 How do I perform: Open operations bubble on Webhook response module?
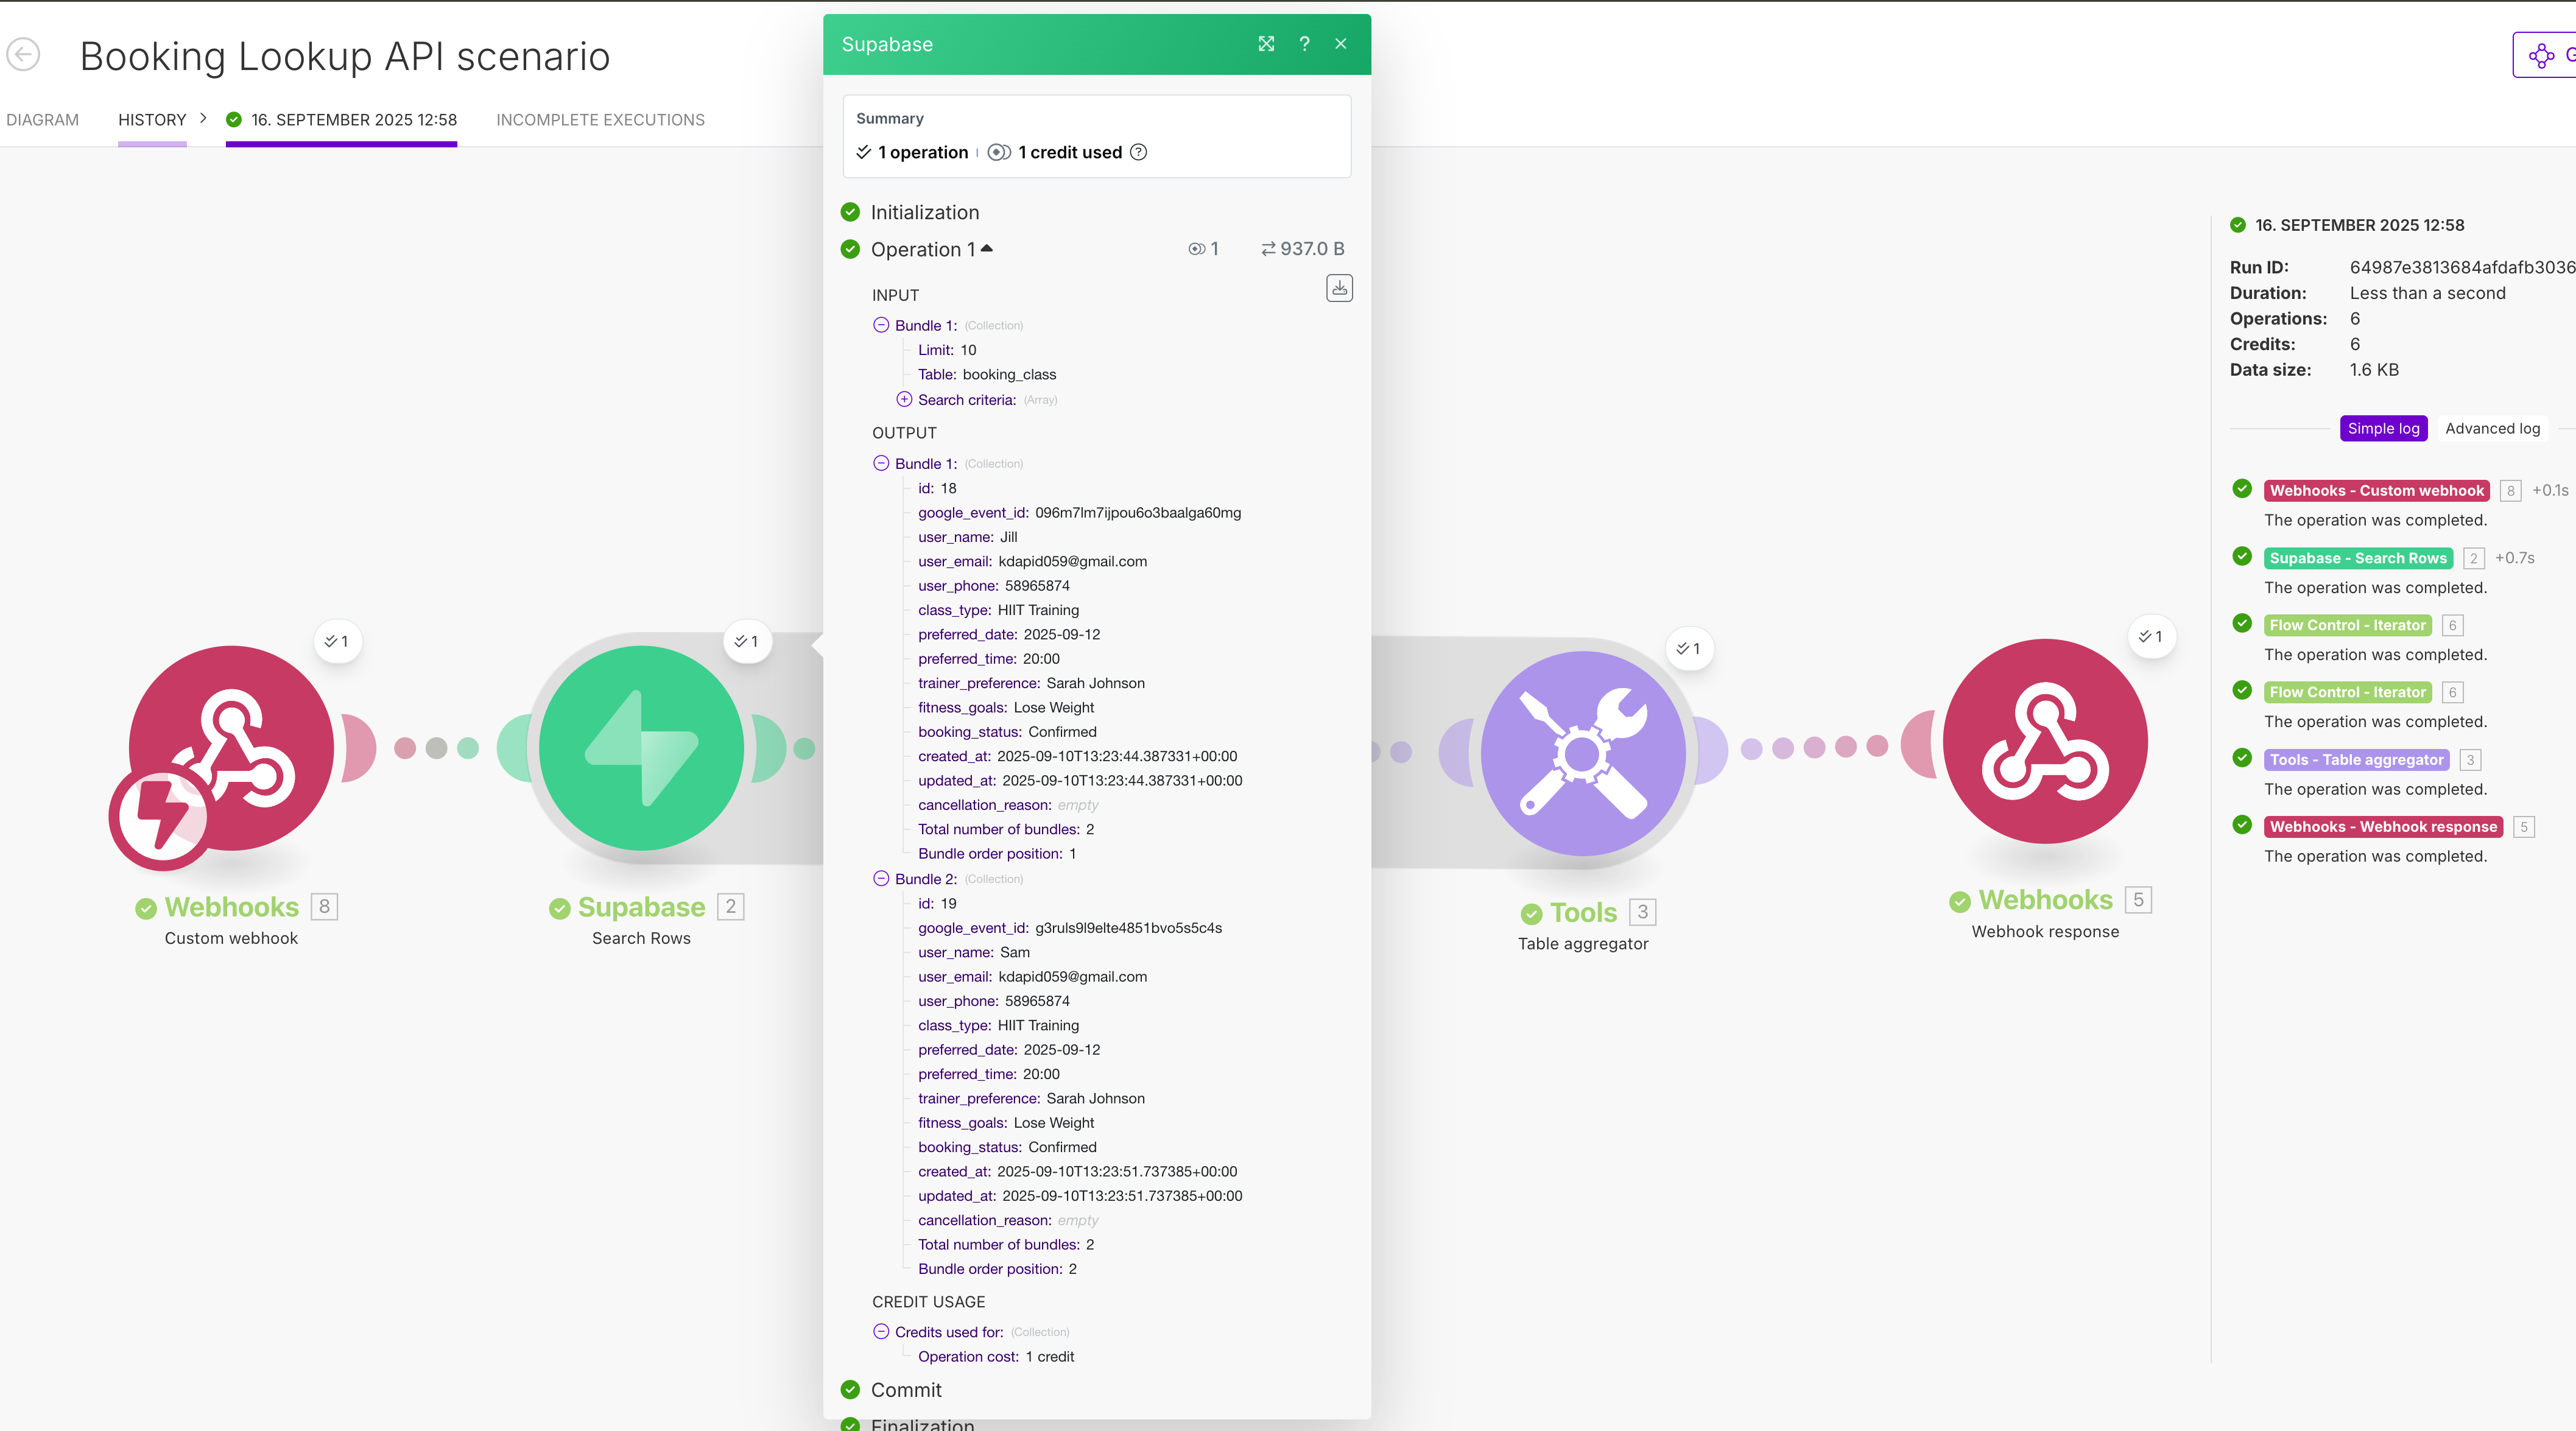(2151, 636)
